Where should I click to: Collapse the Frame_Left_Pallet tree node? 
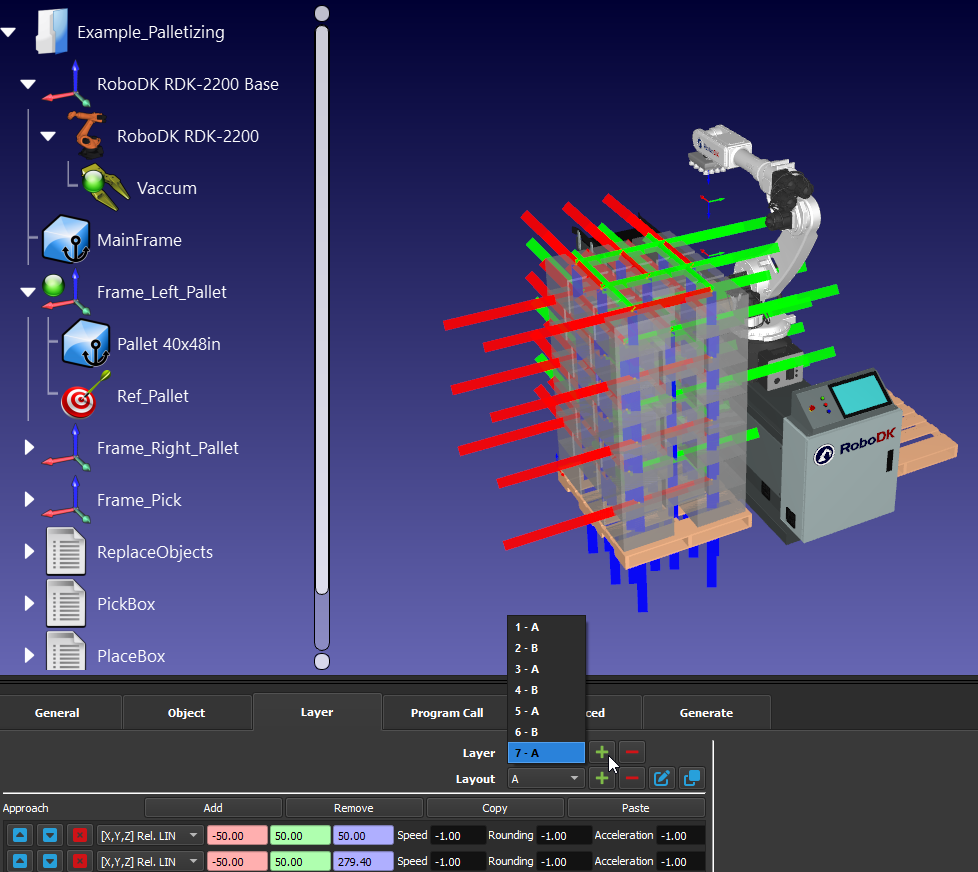pos(28,292)
